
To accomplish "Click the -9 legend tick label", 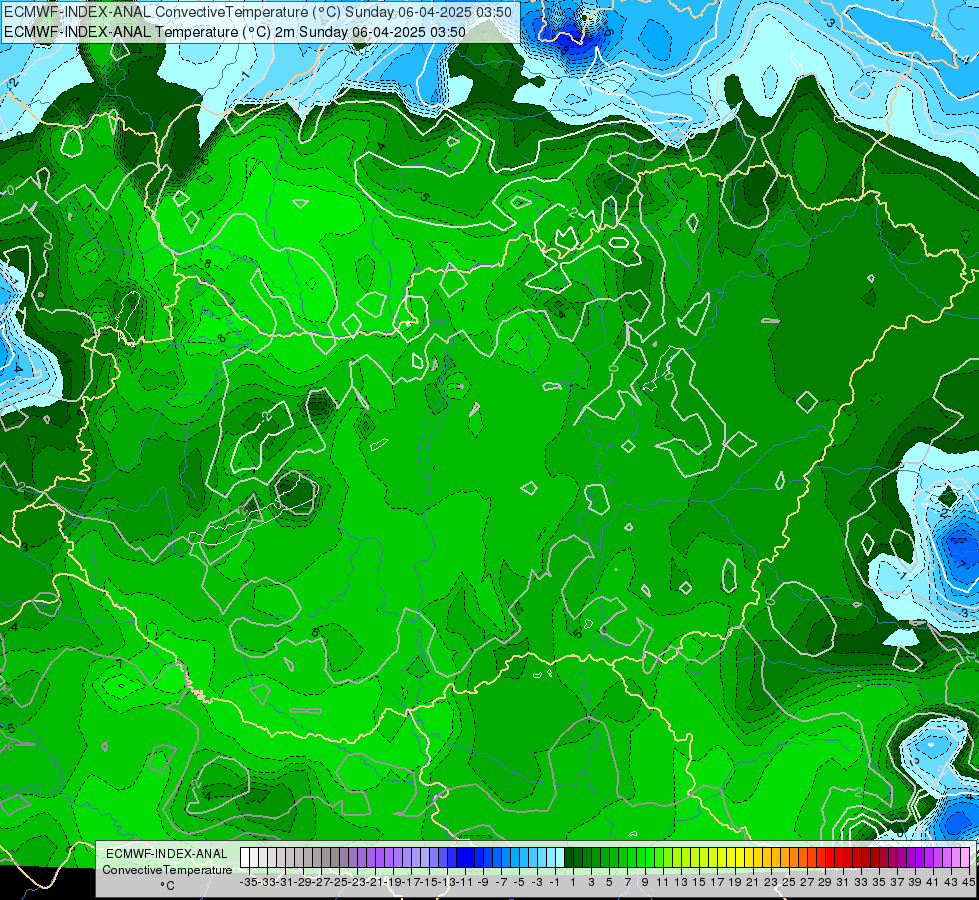I will coord(483,882).
